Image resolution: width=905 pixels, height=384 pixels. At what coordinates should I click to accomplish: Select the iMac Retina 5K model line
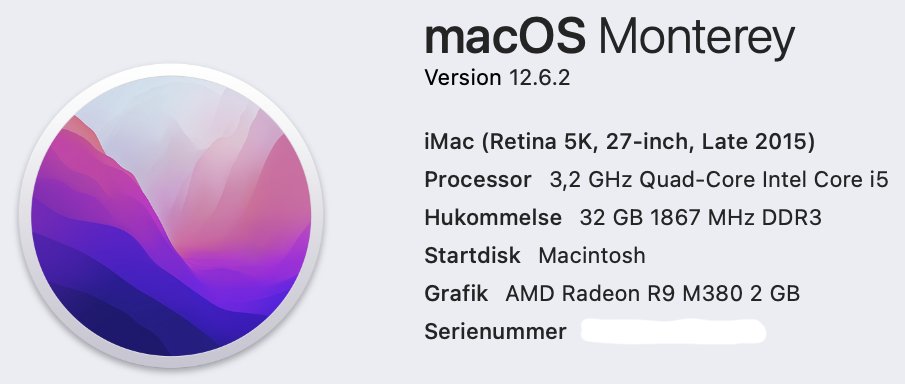point(619,142)
